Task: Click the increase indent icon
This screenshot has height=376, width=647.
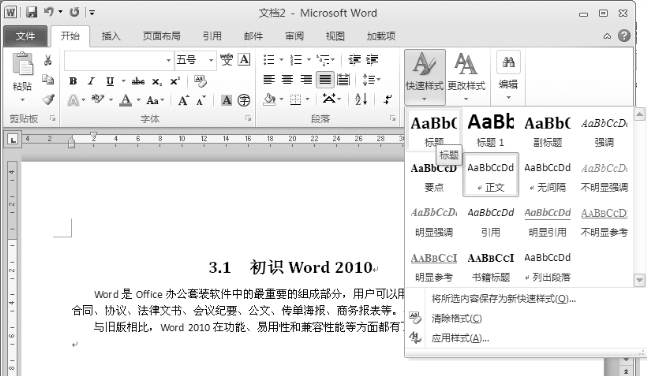Action: (x=372, y=60)
